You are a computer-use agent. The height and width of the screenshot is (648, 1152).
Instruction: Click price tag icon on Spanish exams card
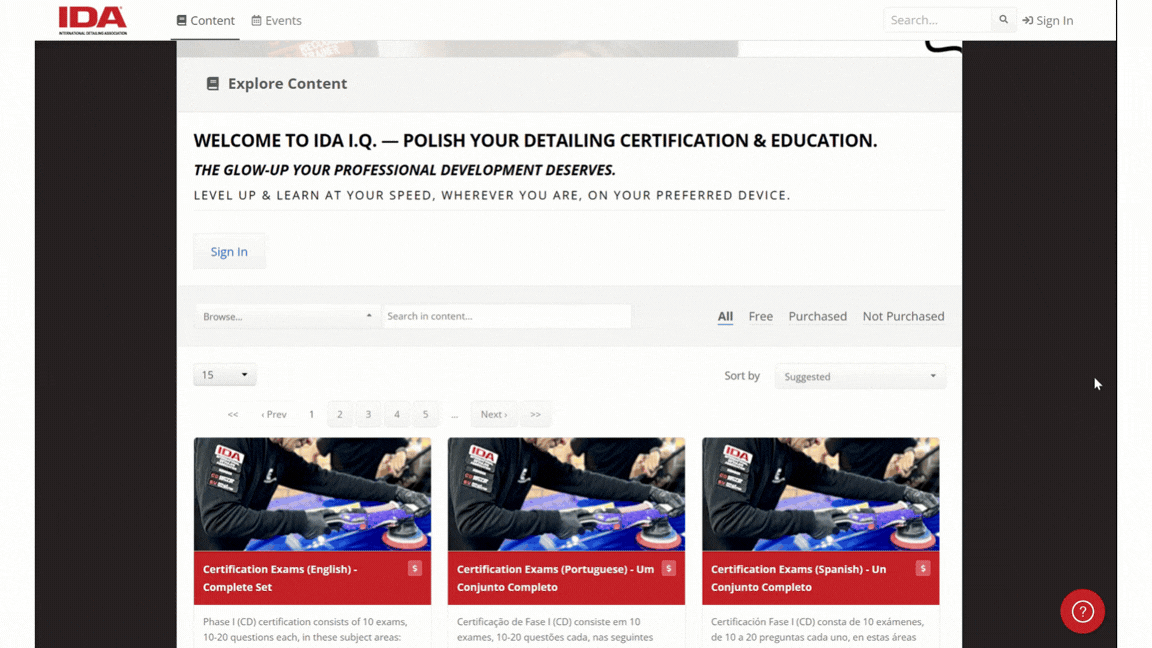922,568
